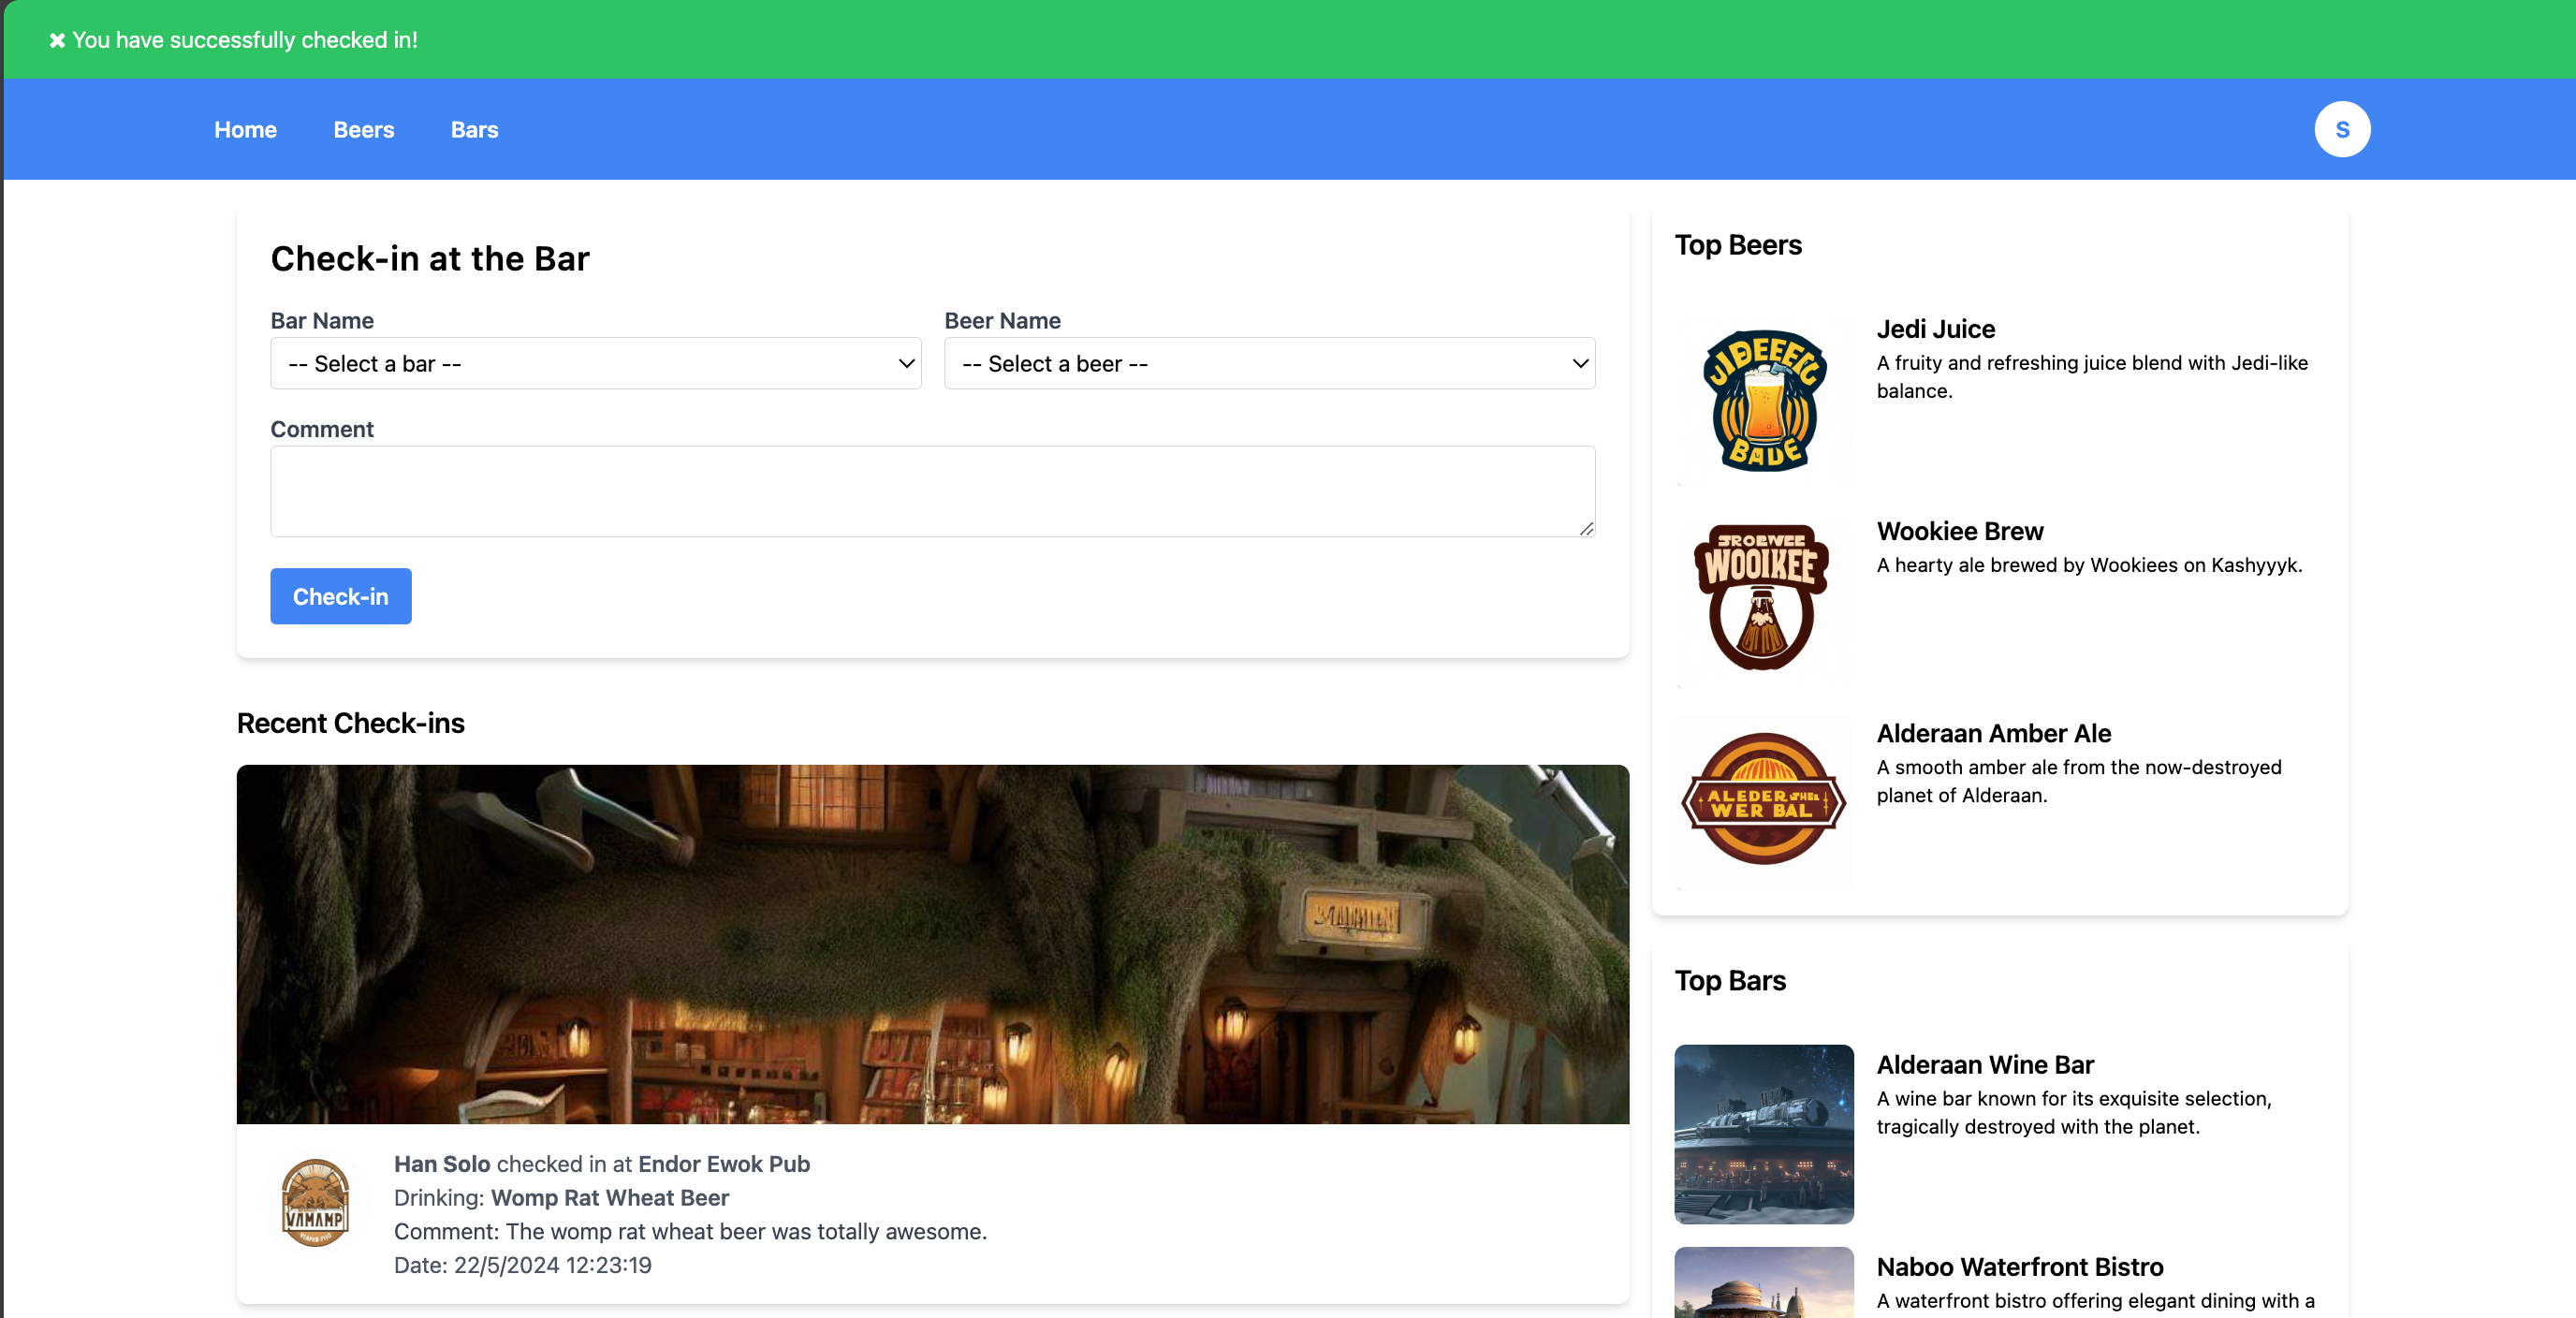The height and width of the screenshot is (1318, 2576).
Task: Click the Wookiee Brew beer logo
Action: (x=1763, y=601)
